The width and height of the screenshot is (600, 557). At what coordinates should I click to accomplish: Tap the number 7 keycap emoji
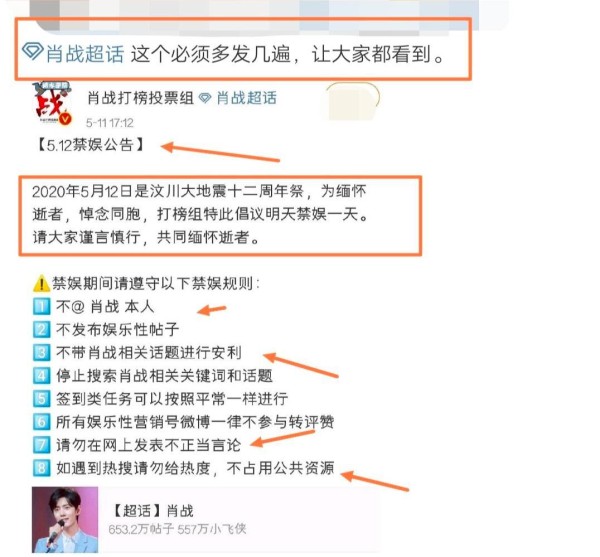tap(41, 445)
